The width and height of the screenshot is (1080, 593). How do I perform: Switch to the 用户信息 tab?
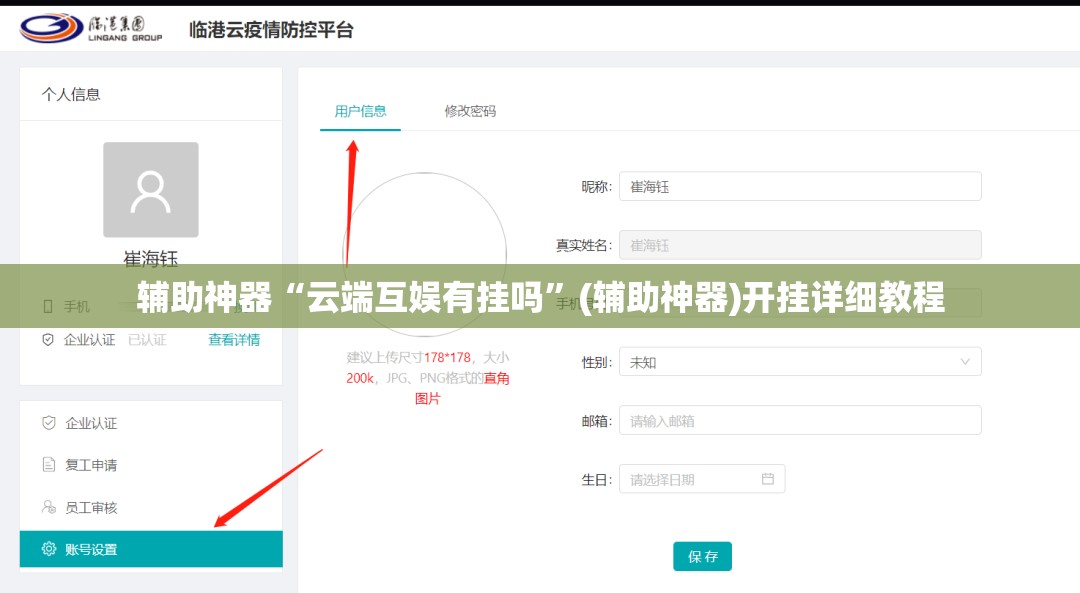click(x=360, y=111)
